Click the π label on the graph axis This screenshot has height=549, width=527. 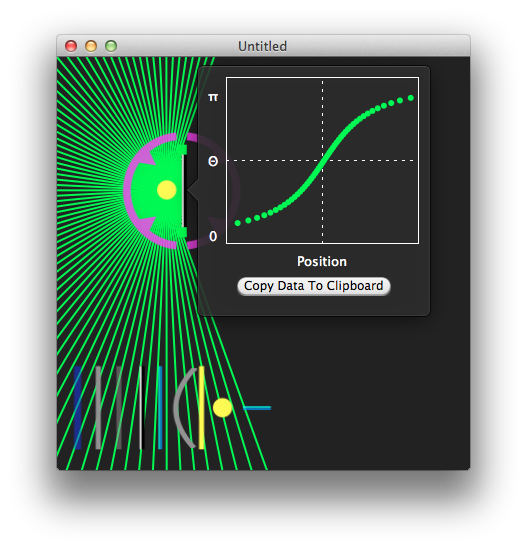click(213, 97)
